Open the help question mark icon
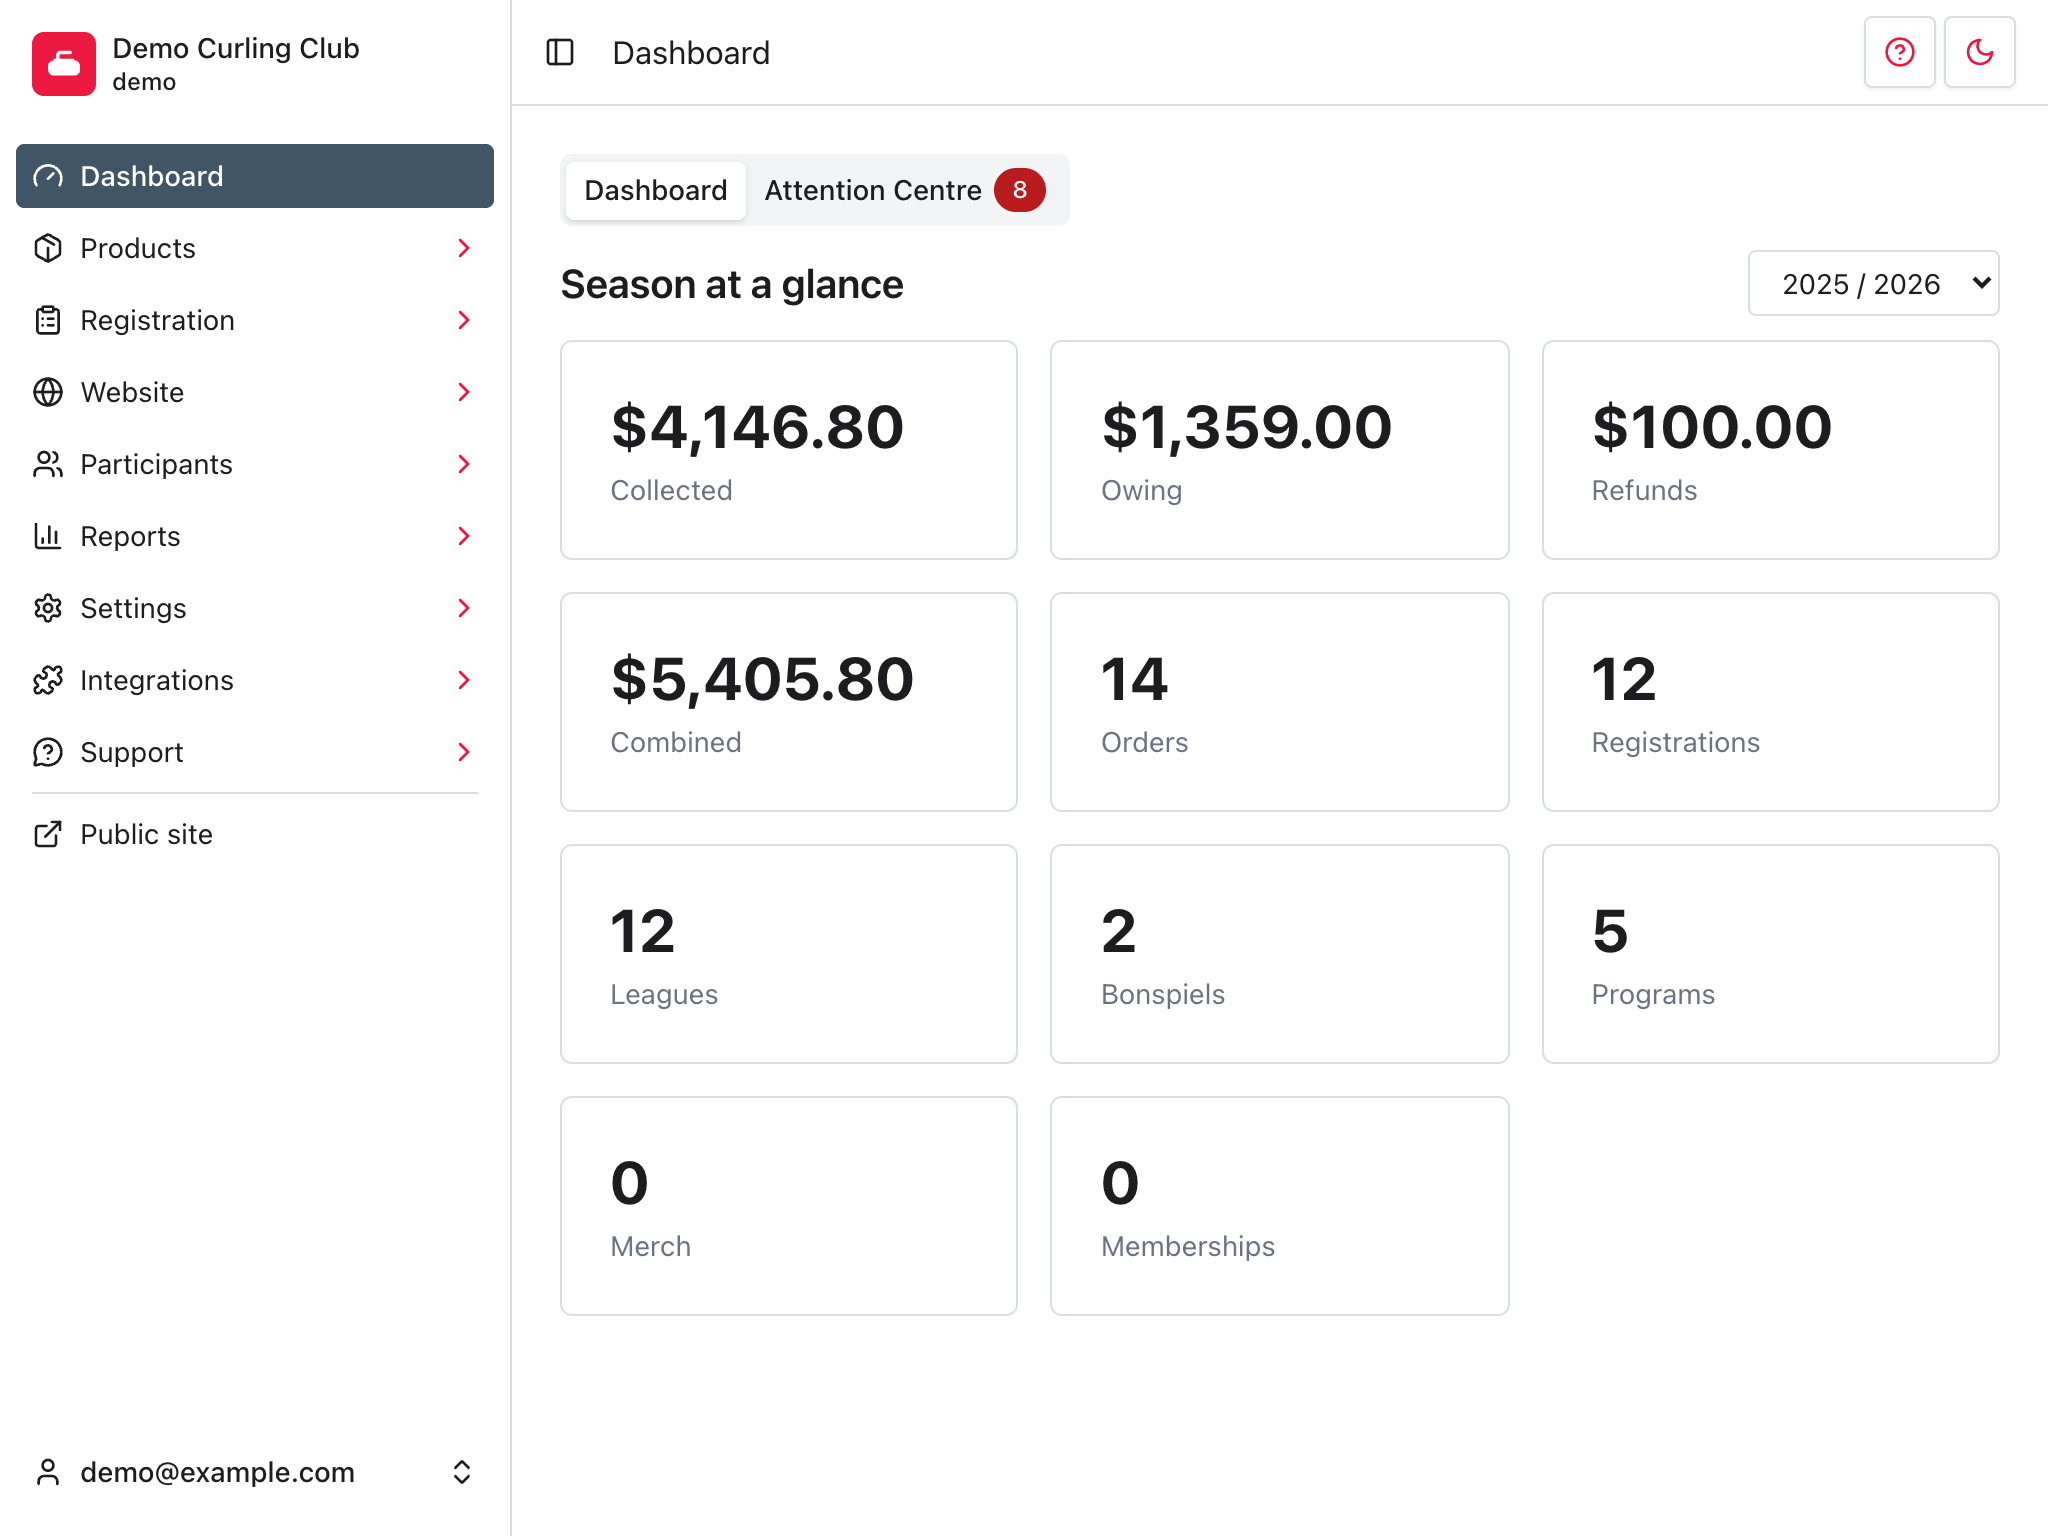The width and height of the screenshot is (2048, 1536). [x=1900, y=52]
